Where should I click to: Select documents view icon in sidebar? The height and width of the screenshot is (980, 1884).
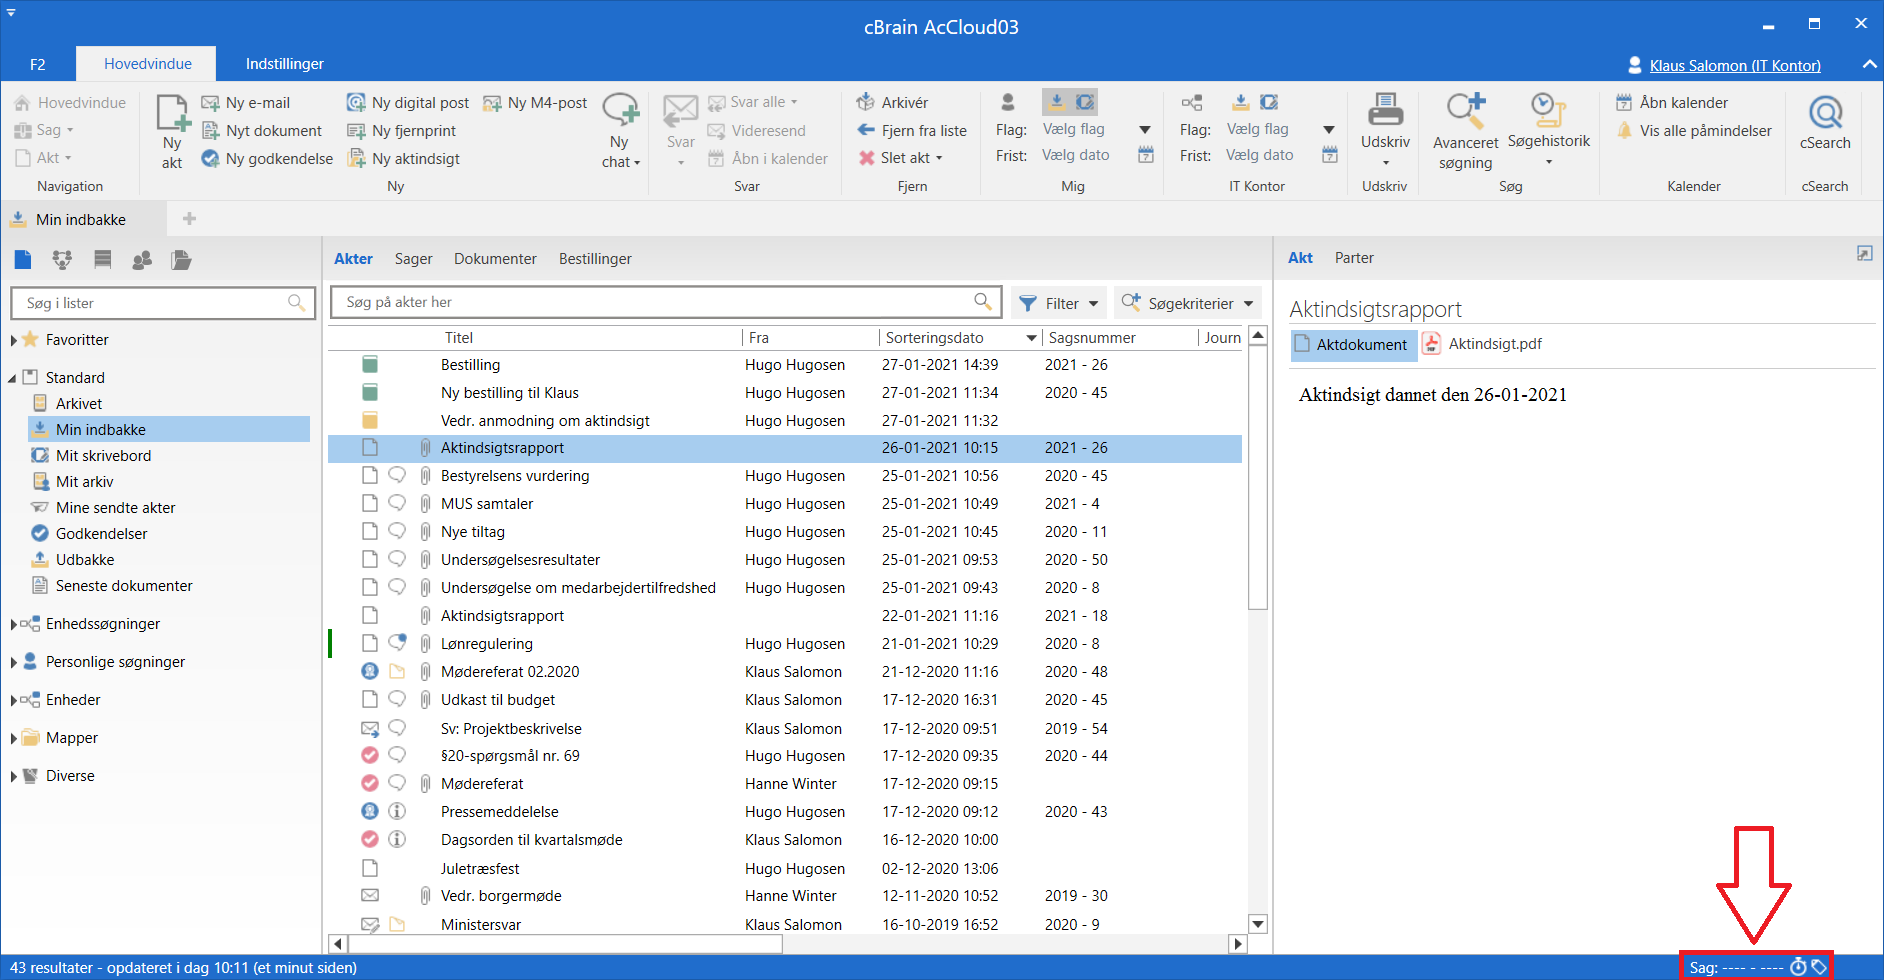point(23,260)
